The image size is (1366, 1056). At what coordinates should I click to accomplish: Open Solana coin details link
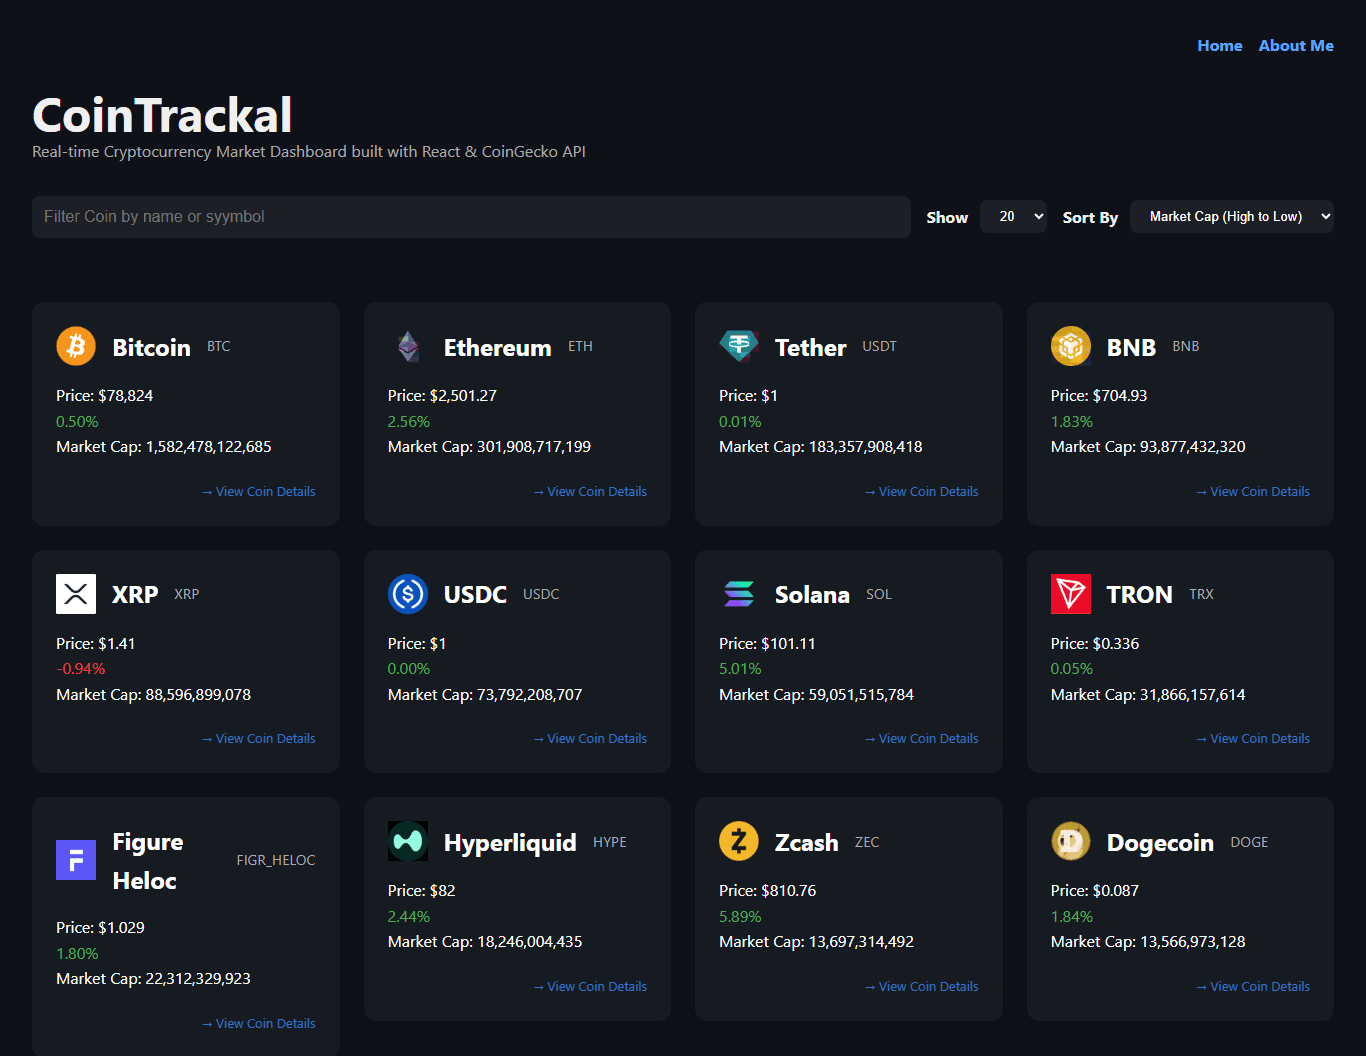pos(922,739)
